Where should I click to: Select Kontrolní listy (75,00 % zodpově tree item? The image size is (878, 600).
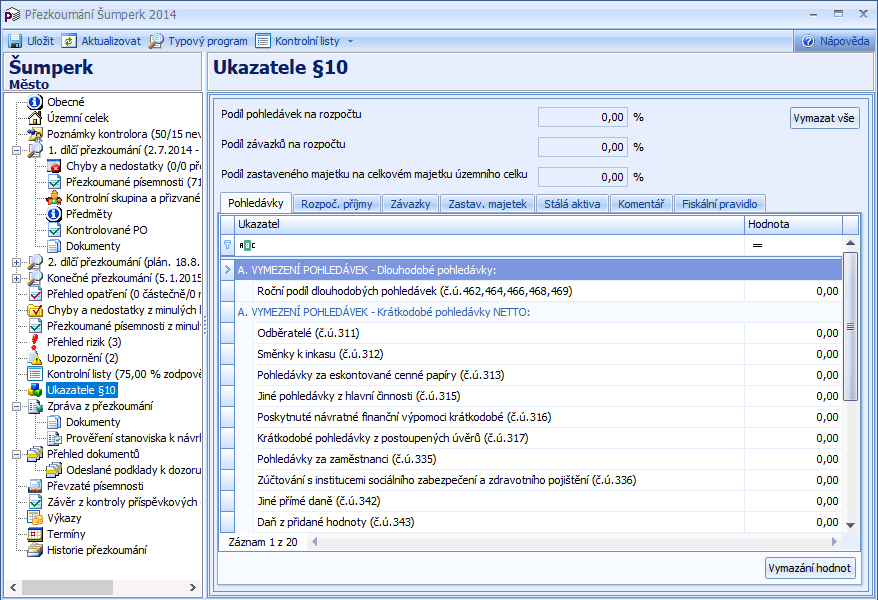coord(124,374)
